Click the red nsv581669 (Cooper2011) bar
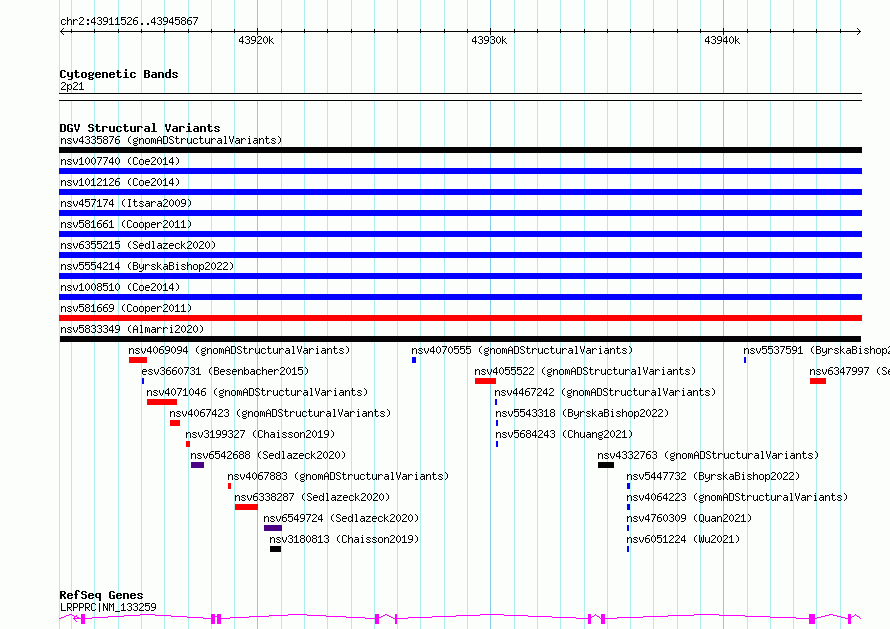Image resolution: width=890 pixels, height=629 pixels. point(460,318)
